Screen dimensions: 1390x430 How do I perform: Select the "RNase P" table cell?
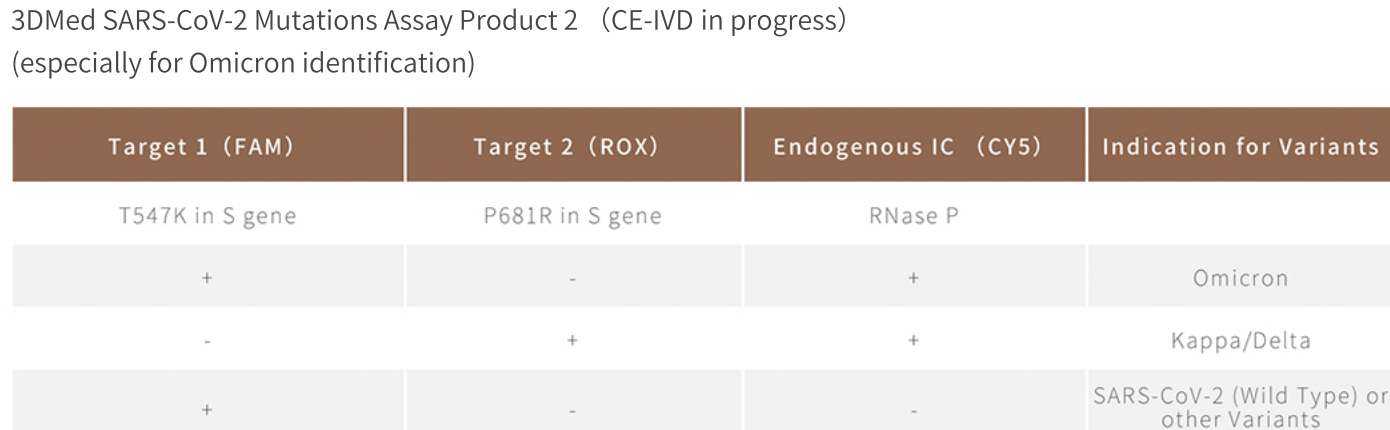click(913, 216)
